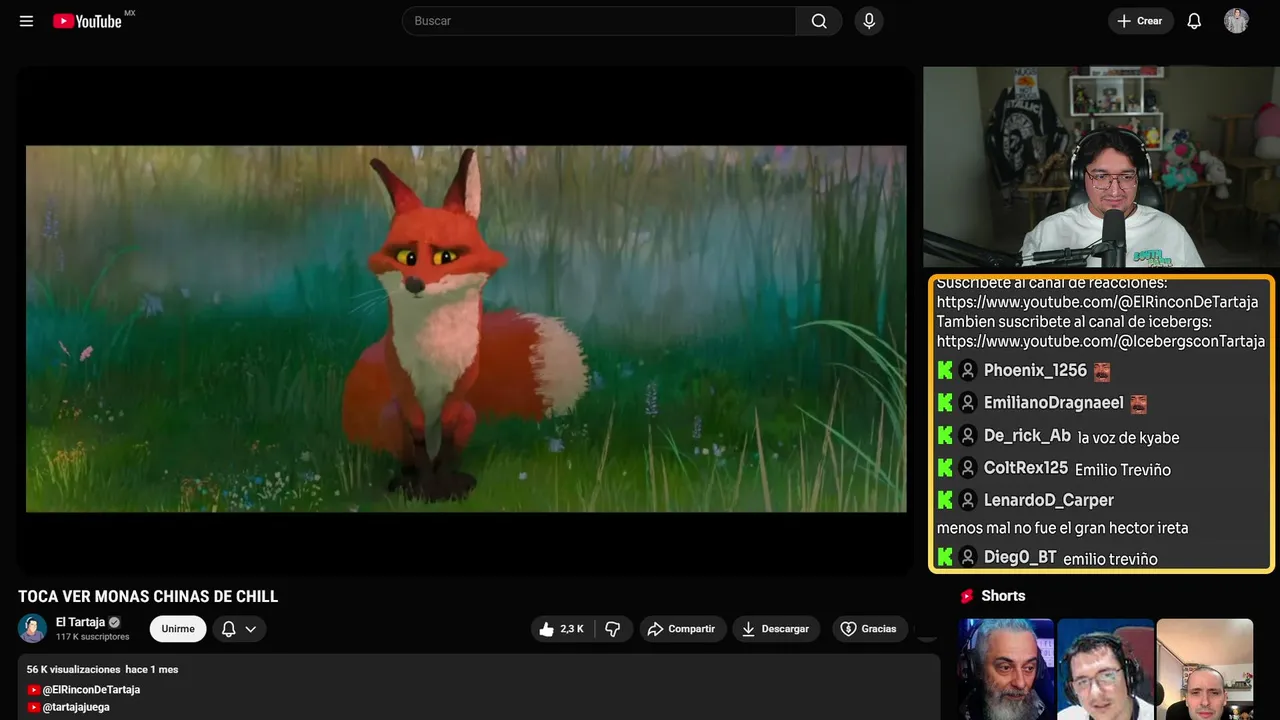Expand the notification bell dropdown beside Unirme
1280x720 pixels.
(x=239, y=629)
